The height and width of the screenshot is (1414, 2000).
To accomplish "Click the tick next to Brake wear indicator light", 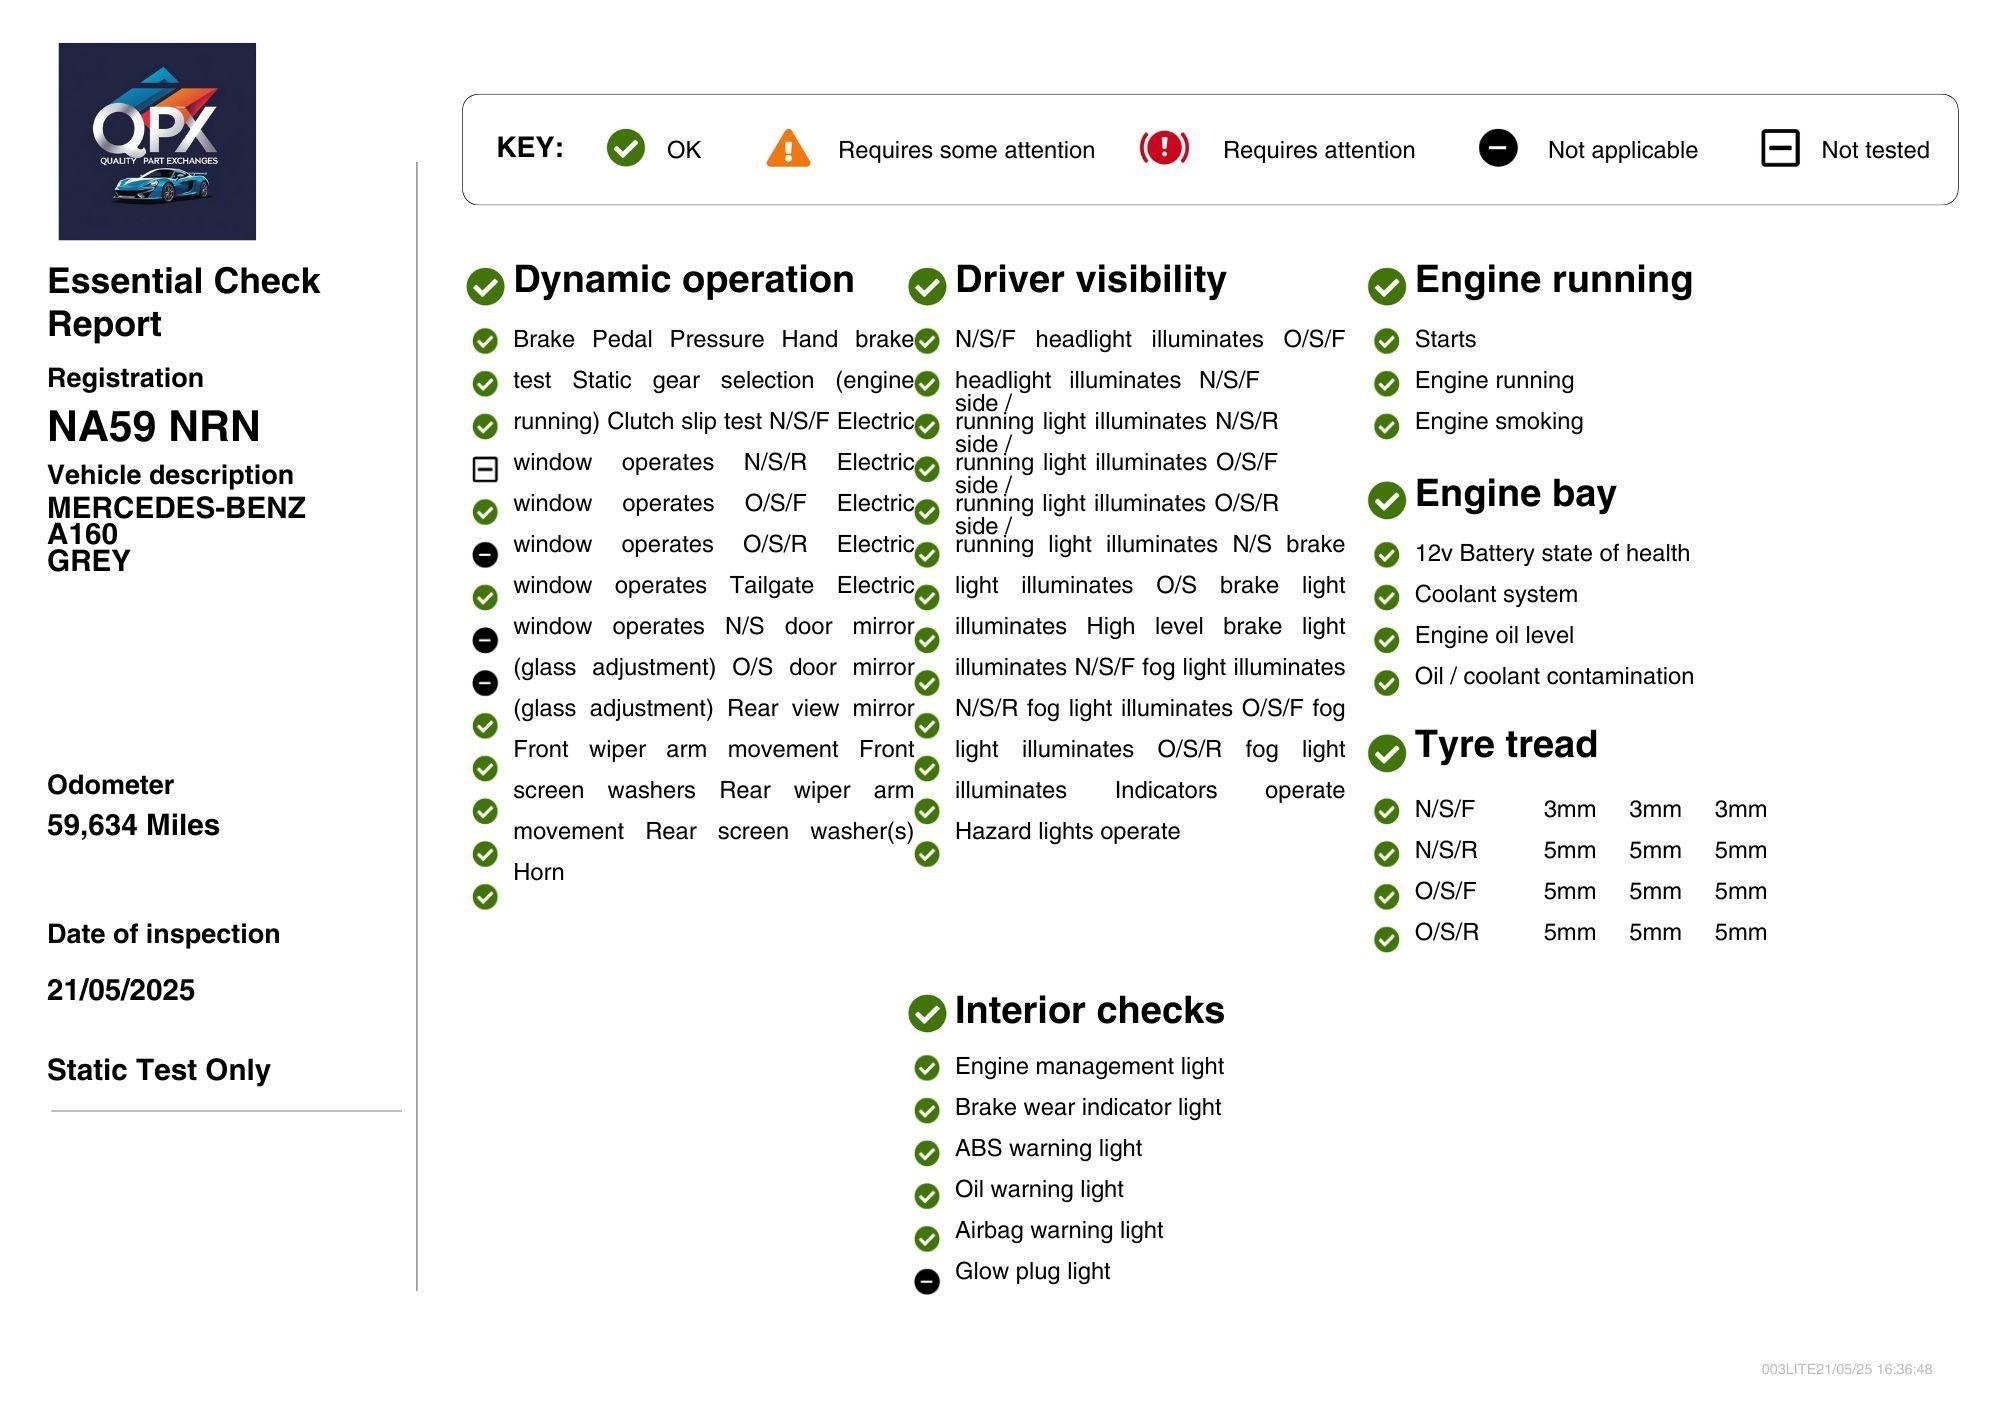I will tap(927, 1111).
